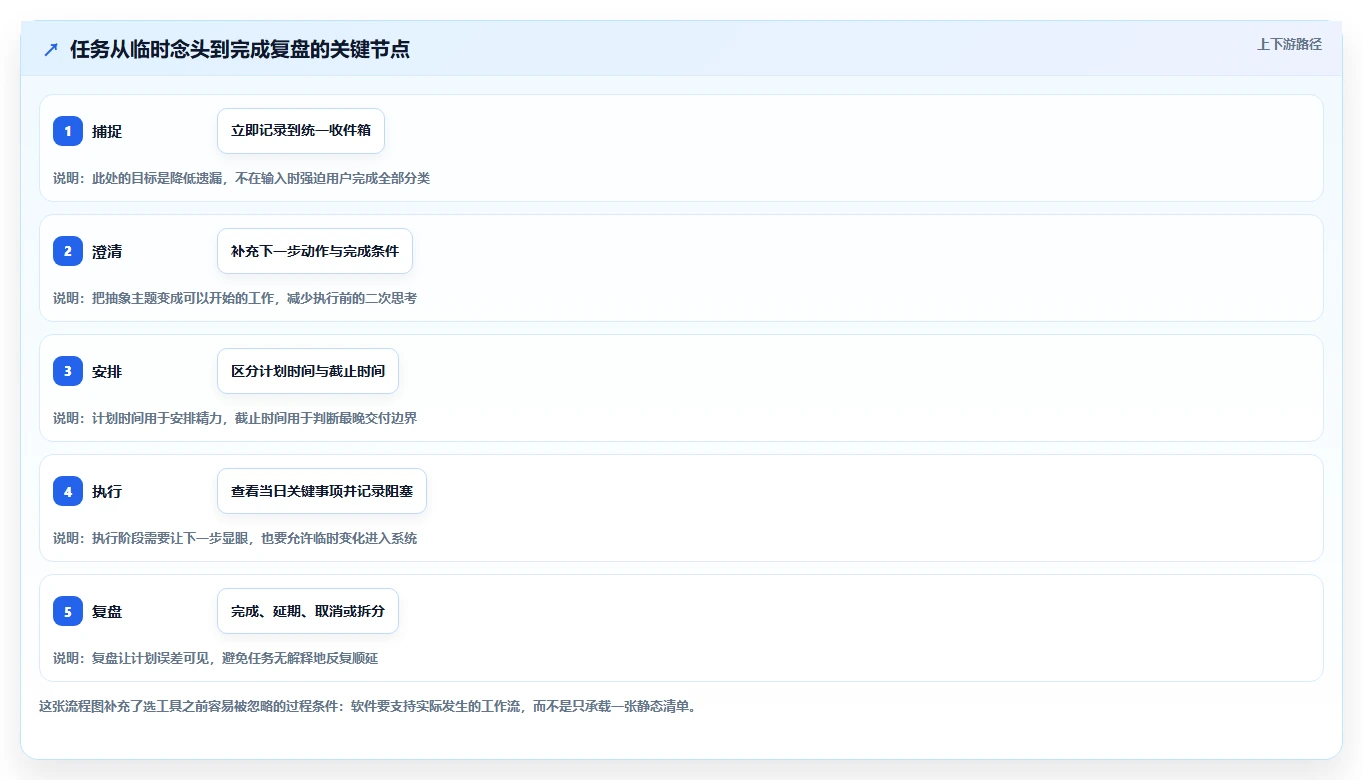
Task: Select the 立即记录到统一收件箱 chip
Action: 301,131
